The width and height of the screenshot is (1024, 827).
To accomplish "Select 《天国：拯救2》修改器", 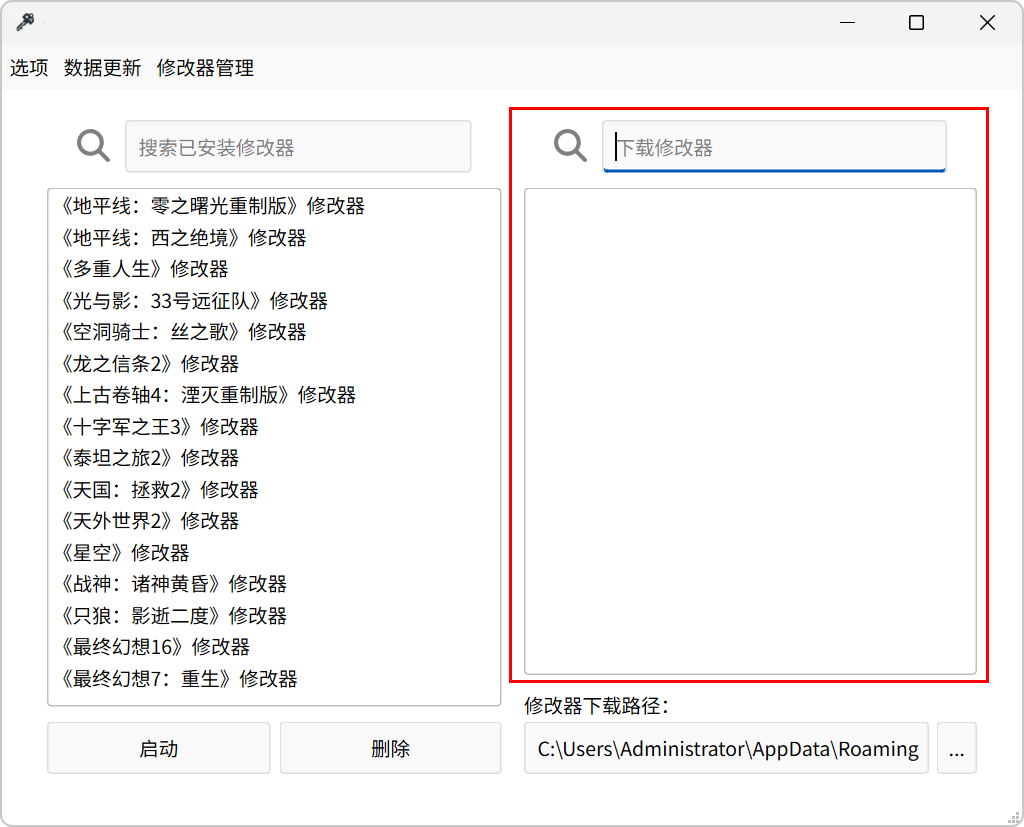I will tap(274, 490).
